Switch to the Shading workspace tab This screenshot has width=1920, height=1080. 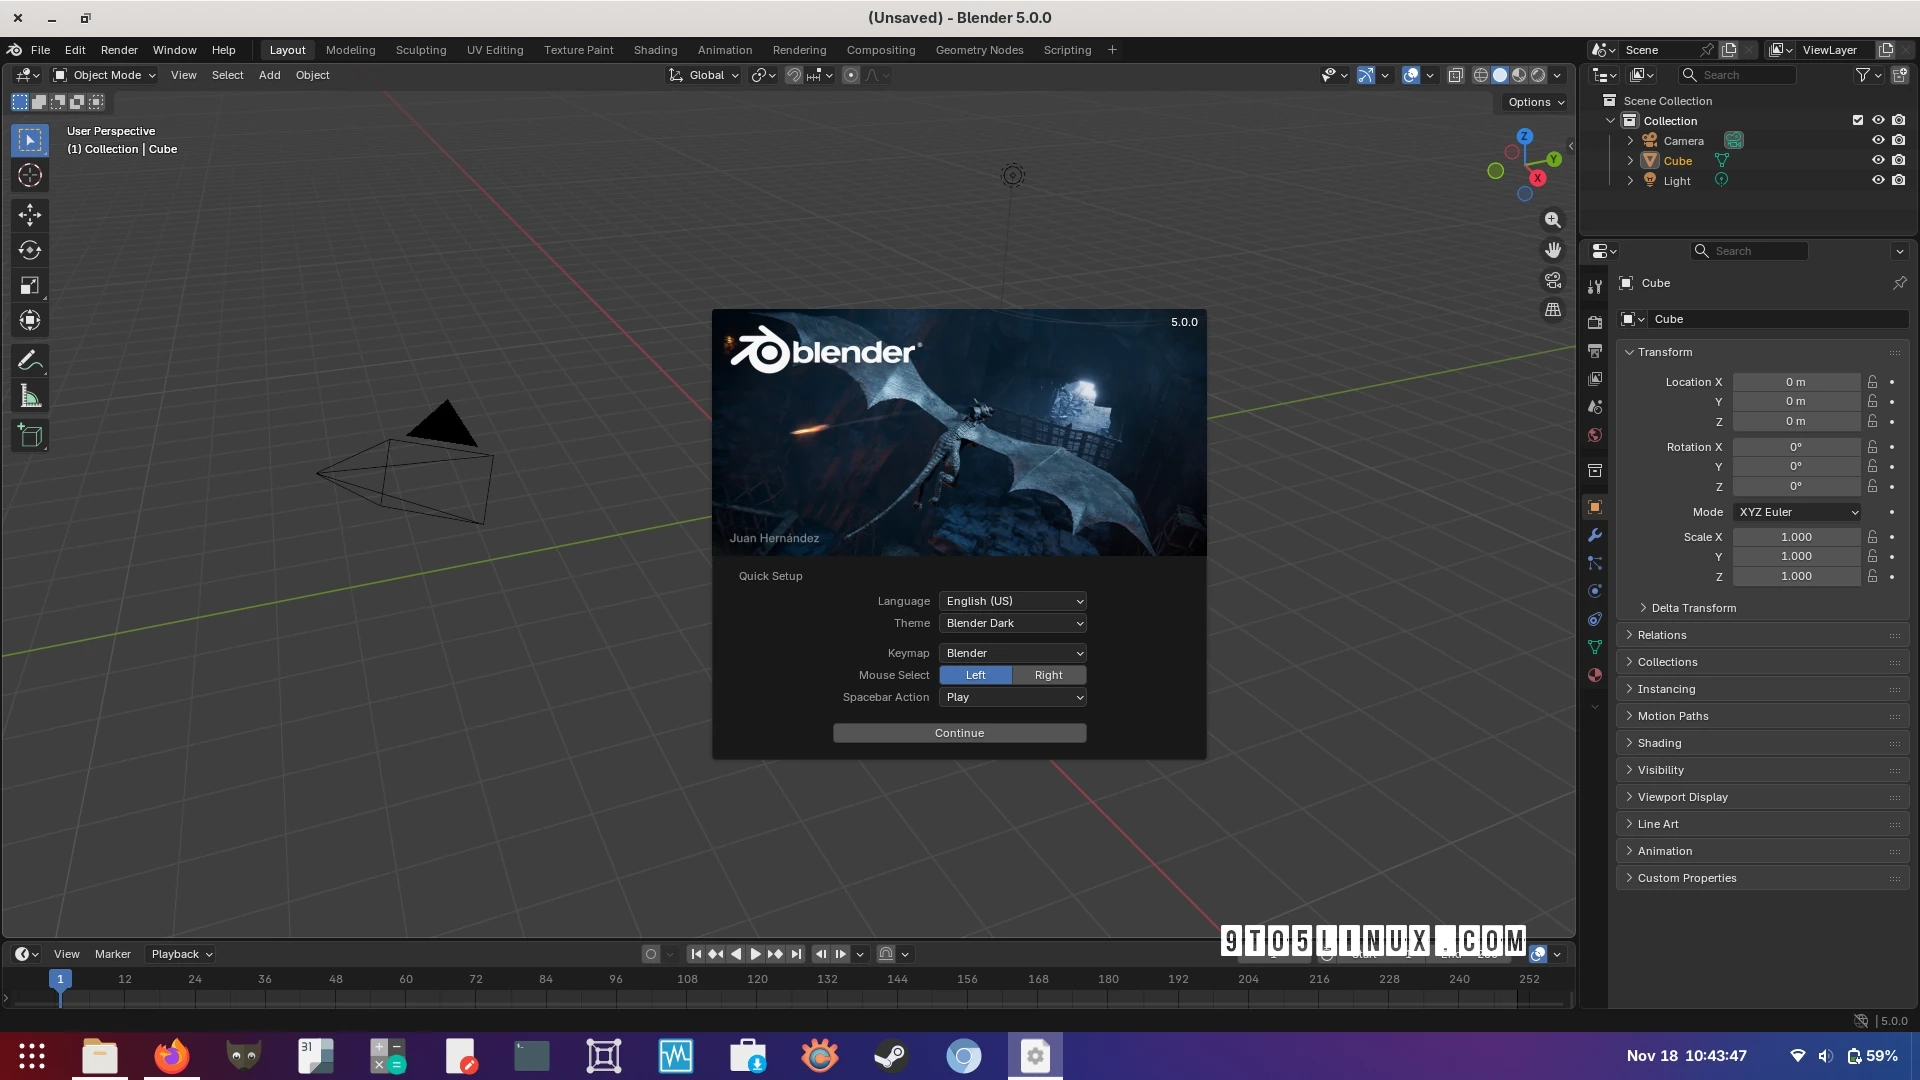(x=655, y=50)
